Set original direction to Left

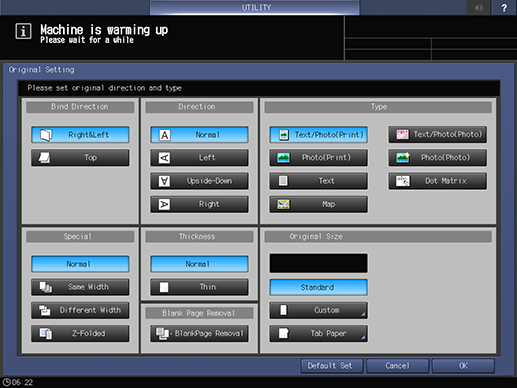coord(199,158)
